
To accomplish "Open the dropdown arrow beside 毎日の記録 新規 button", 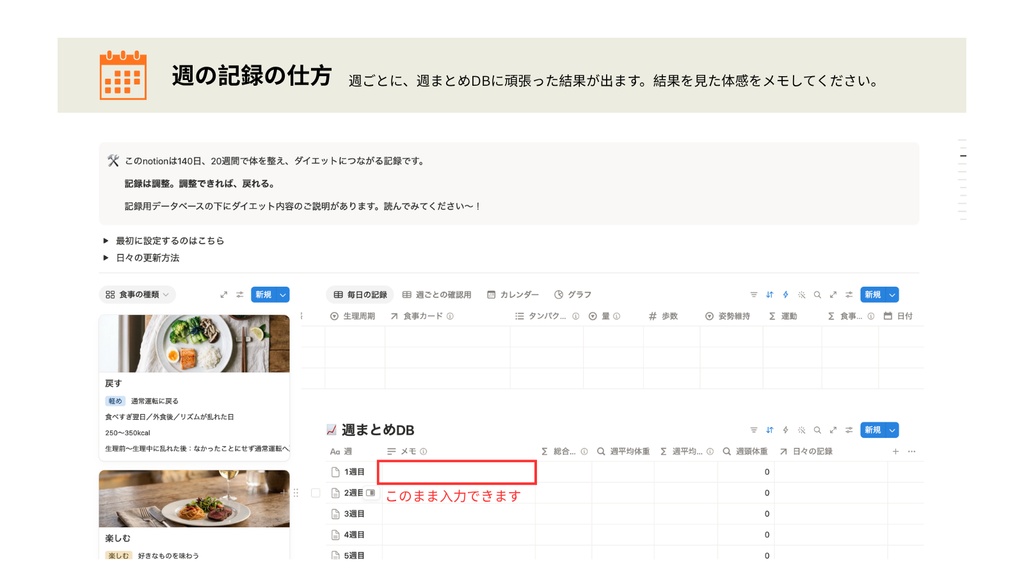I will 892,295.
